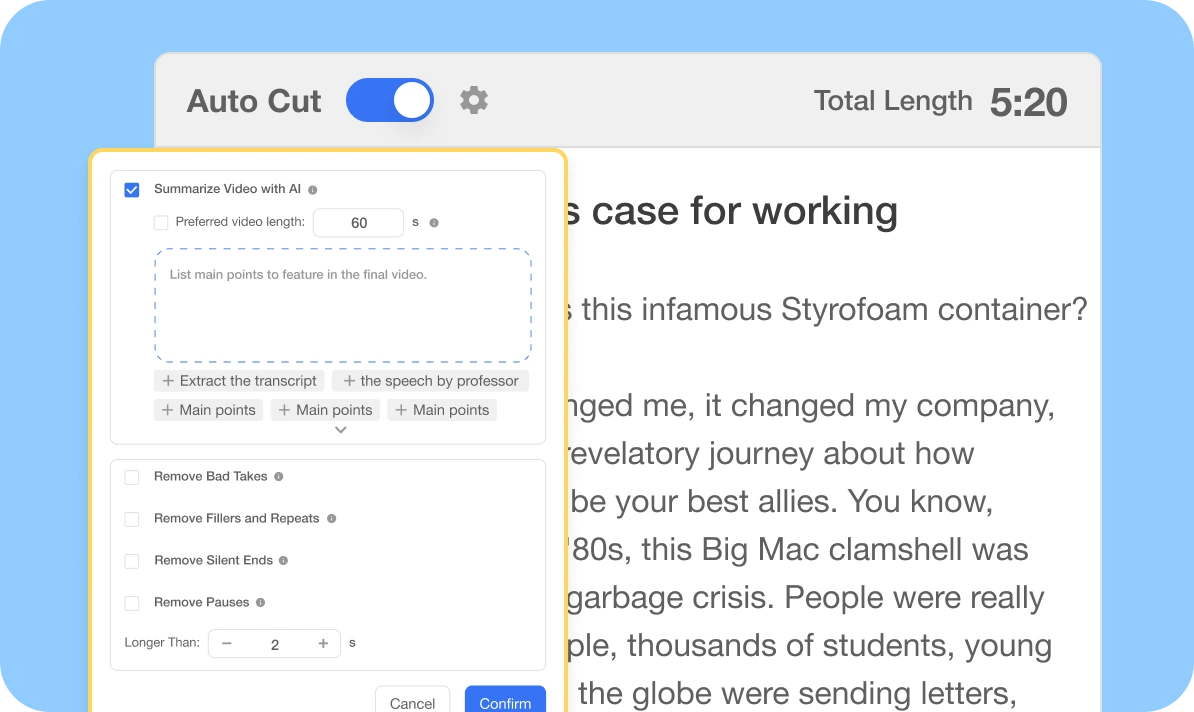Decrease Longer Than value with minus
The image size is (1194, 712).
(x=227, y=644)
